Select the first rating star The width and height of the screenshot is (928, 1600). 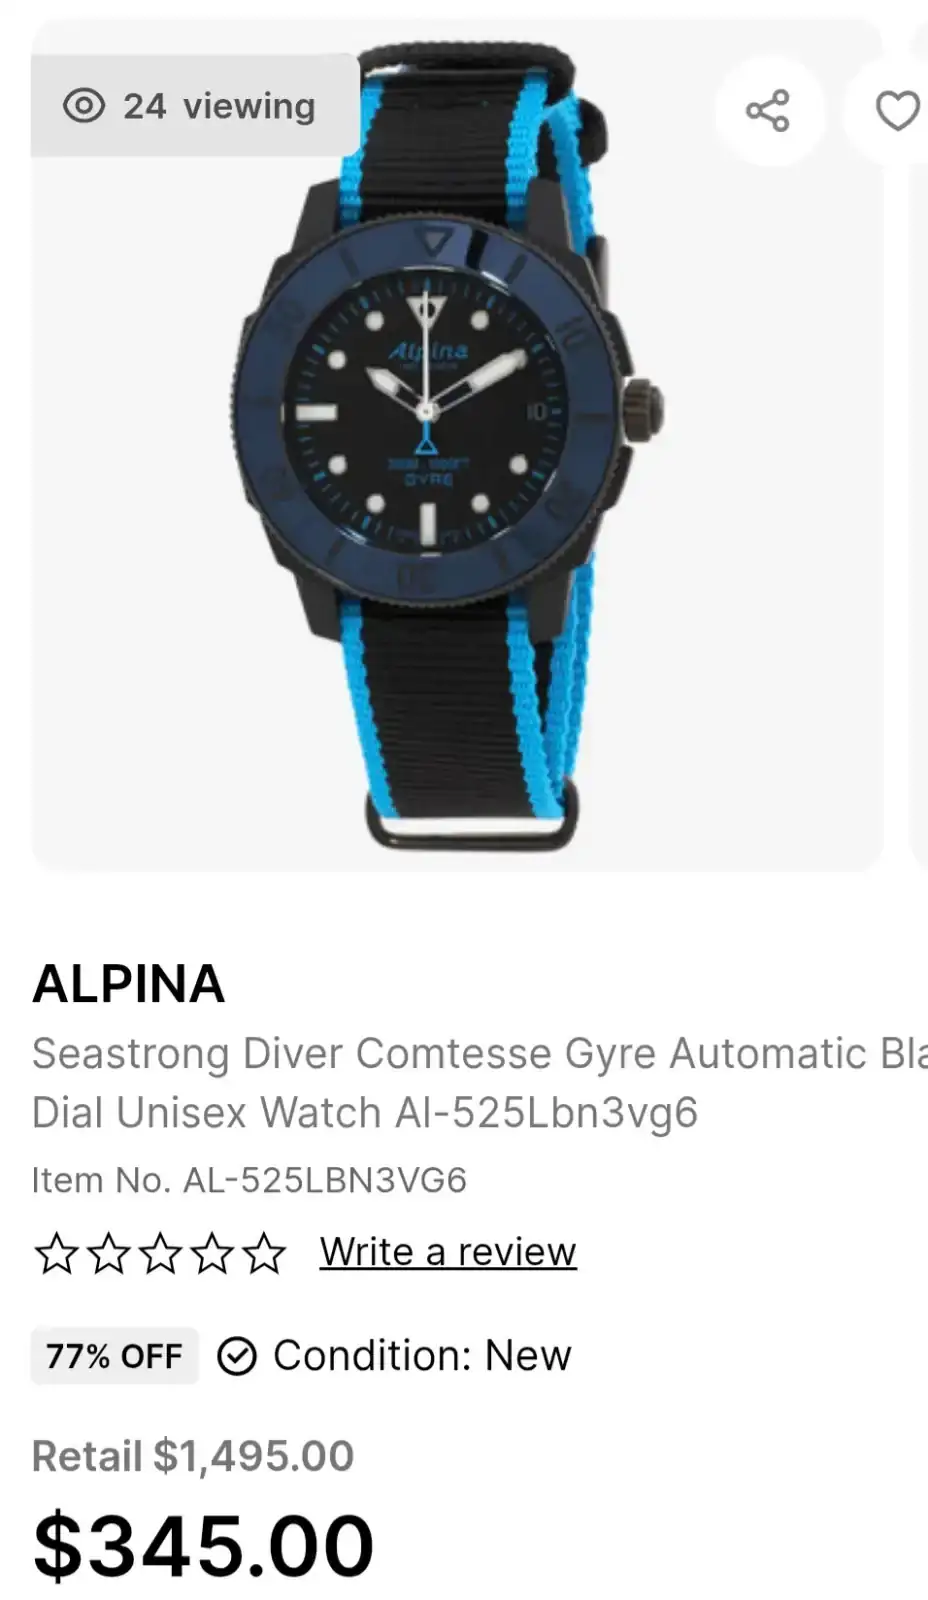pos(56,1253)
